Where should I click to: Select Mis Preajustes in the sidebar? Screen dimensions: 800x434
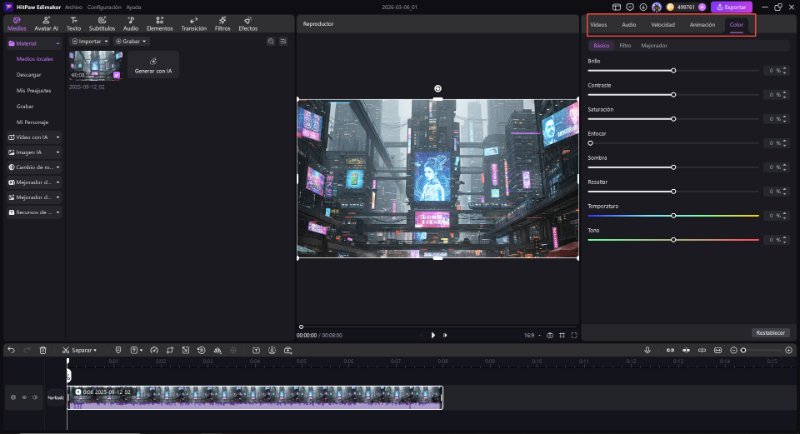click(34, 90)
